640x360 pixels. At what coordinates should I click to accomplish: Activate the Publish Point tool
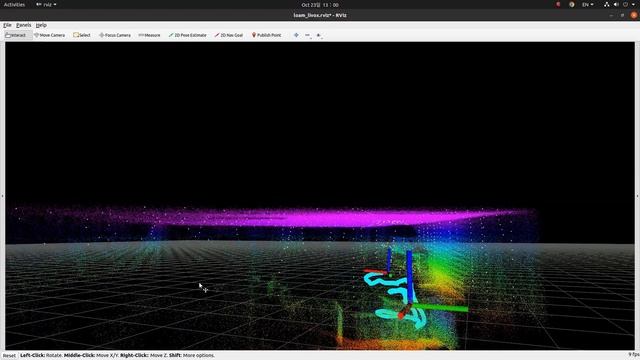click(x=266, y=35)
